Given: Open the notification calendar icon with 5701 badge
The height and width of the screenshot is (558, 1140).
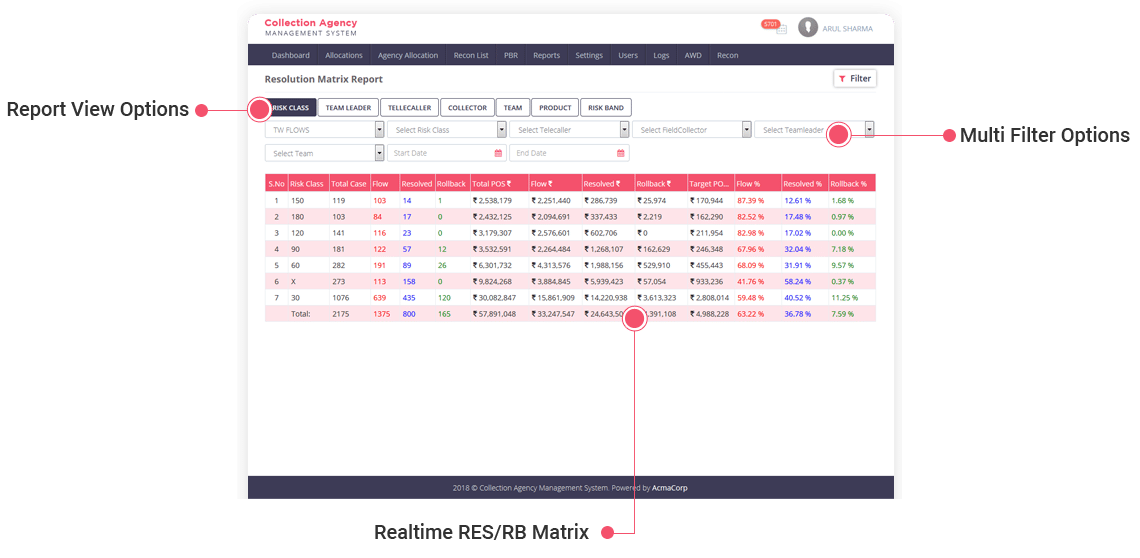Looking at the screenshot, I should pos(781,29).
